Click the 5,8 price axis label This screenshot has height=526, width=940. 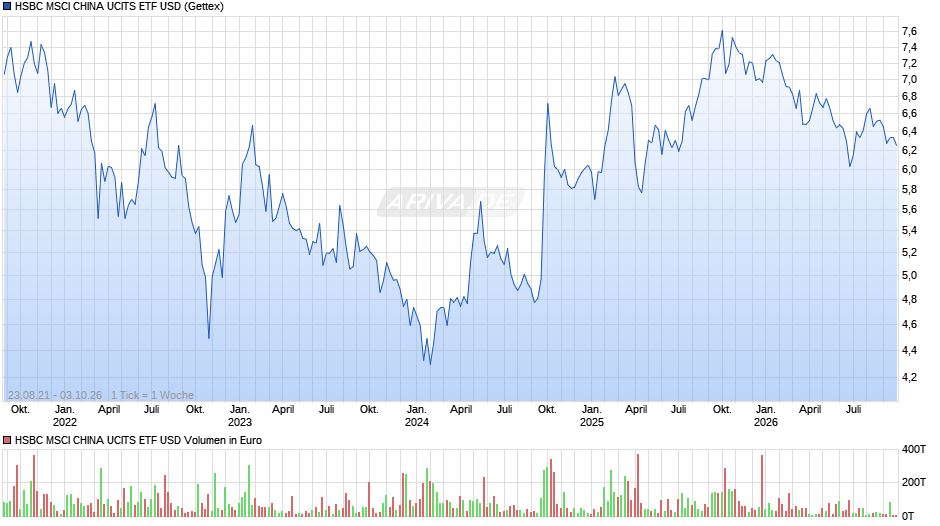click(909, 190)
